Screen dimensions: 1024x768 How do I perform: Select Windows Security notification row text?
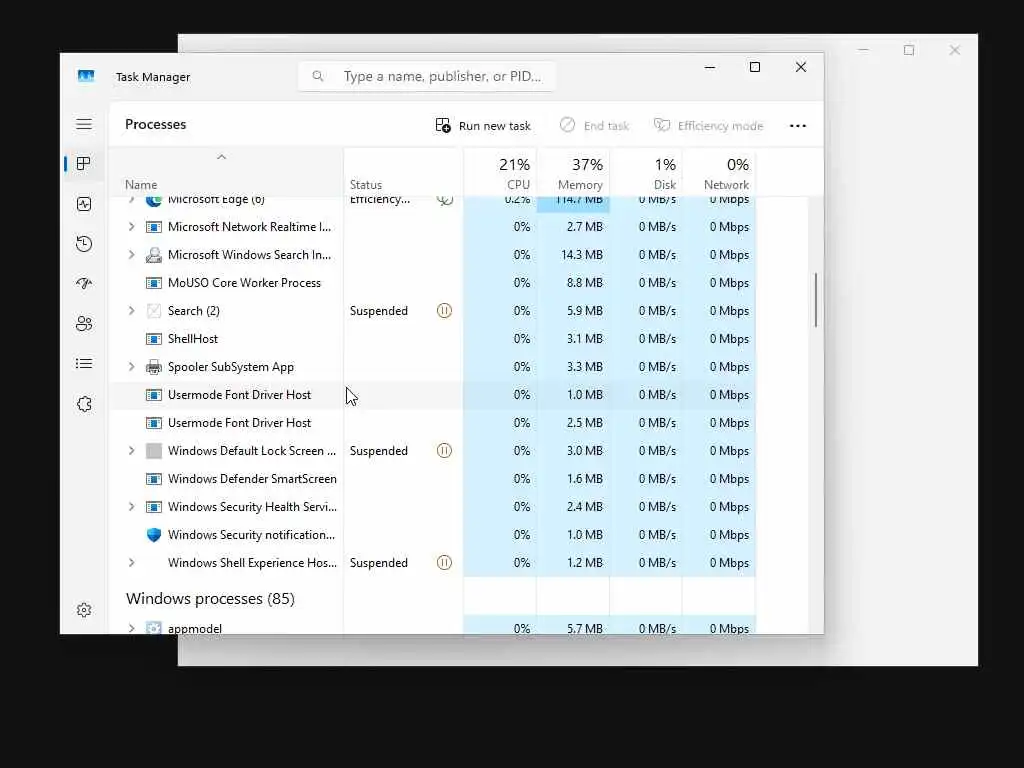coord(251,535)
